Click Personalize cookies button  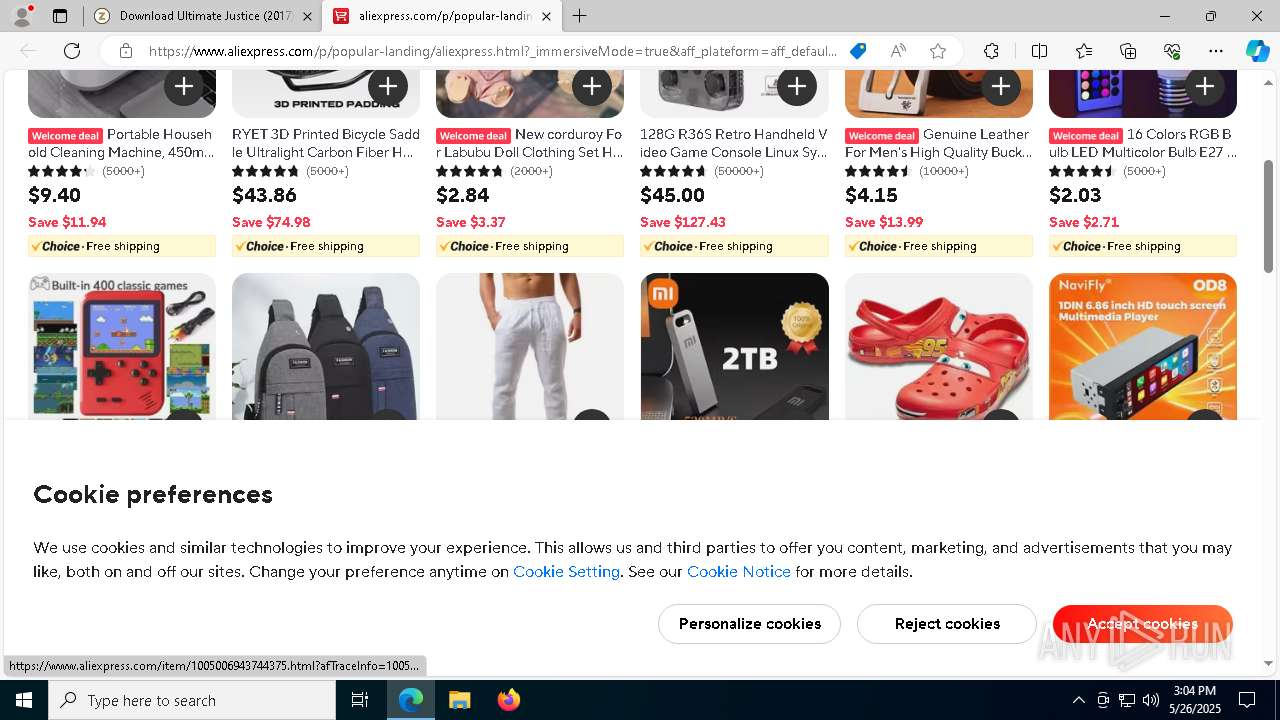pyautogui.click(x=749, y=624)
